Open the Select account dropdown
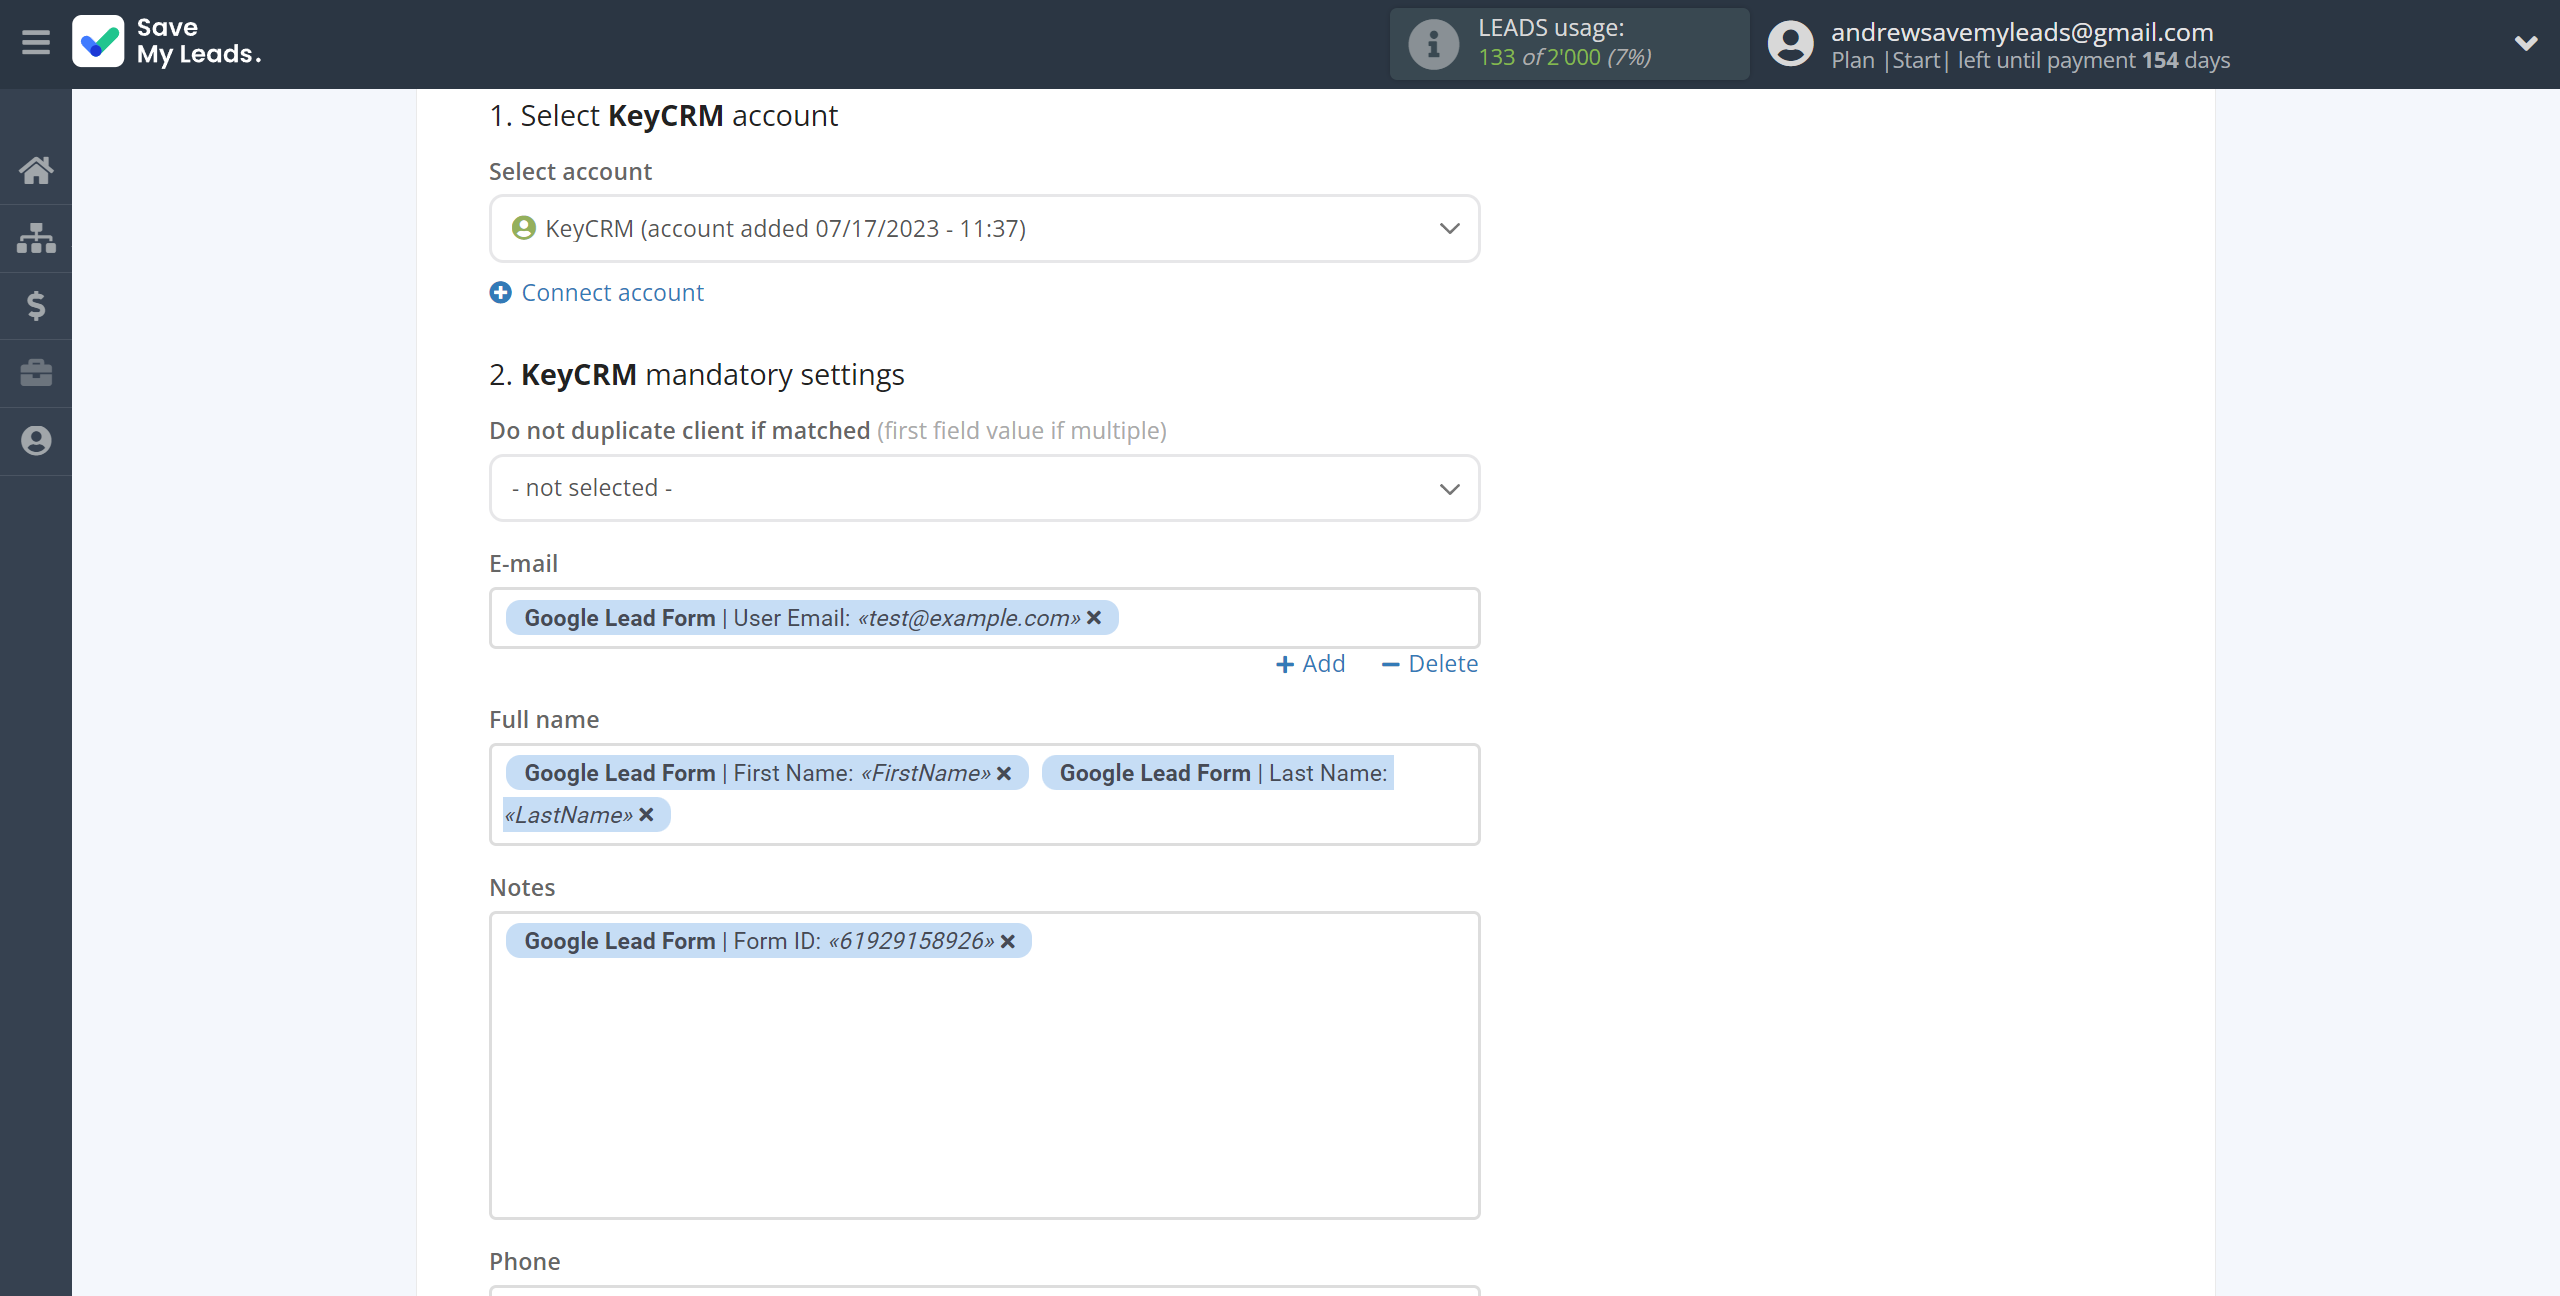 coord(984,229)
